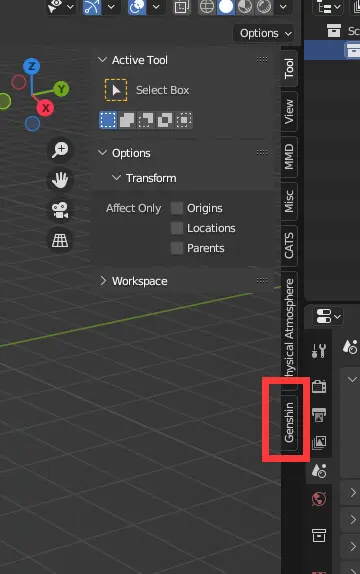Select Scene Collection icon in Outliner
The height and width of the screenshot is (574, 360).
[334, 31]
